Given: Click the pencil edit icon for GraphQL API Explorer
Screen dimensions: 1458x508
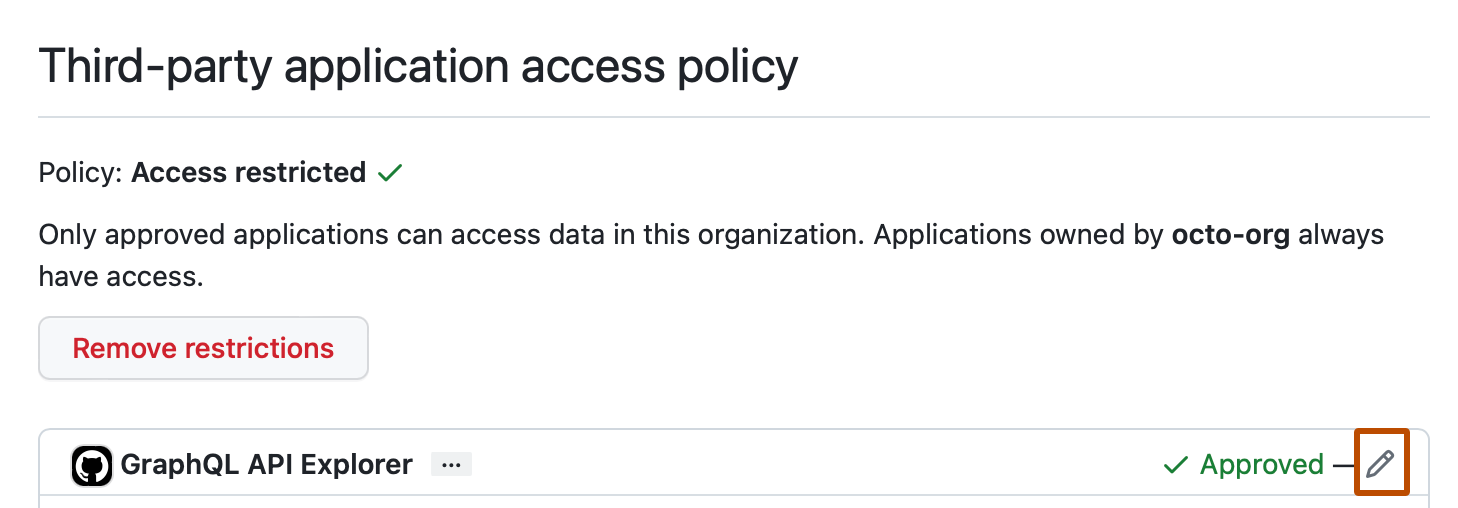Looking at the screenshot, I should pyautogui.click(x=1380, y=463).
